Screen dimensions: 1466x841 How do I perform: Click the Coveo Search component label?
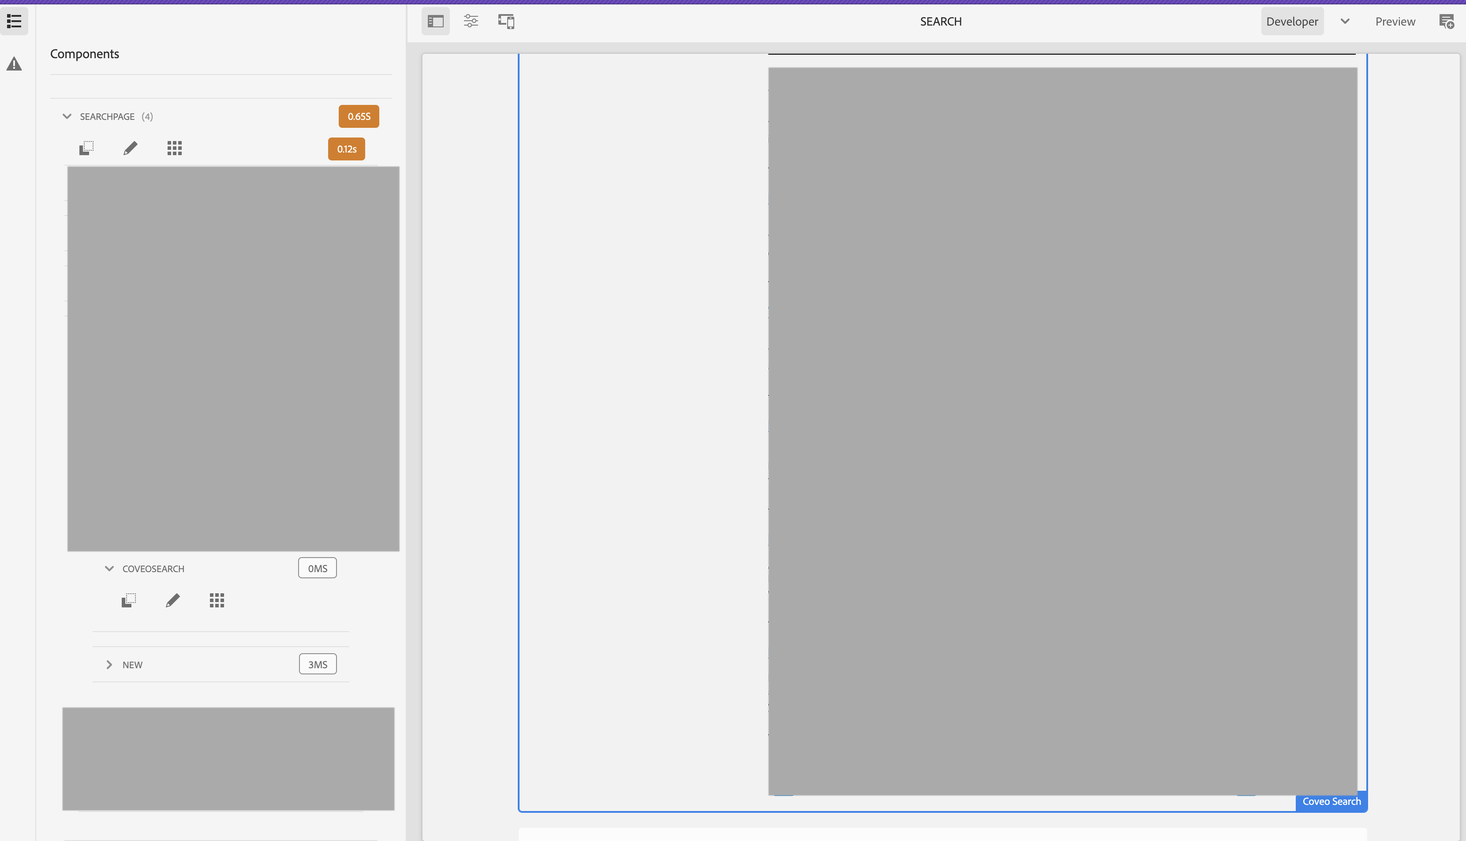[x=1330, y=801]
